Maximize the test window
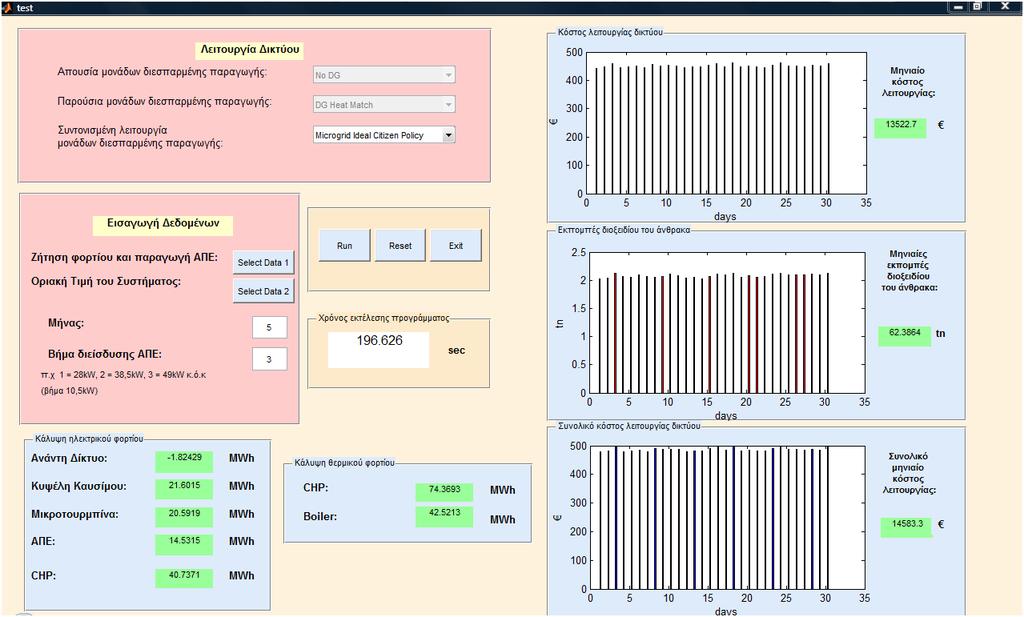This screenshot has height=617, width=1024. (977, 7)
